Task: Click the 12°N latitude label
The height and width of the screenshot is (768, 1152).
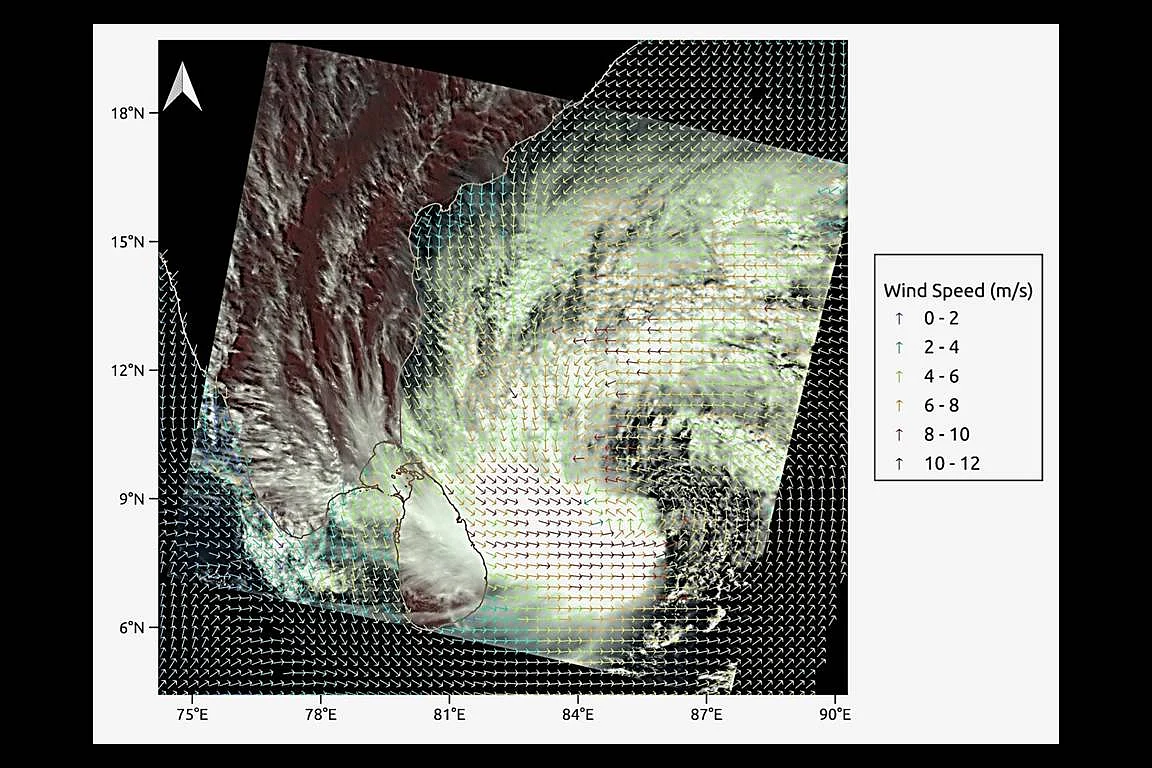Action: tap(128, 370)
